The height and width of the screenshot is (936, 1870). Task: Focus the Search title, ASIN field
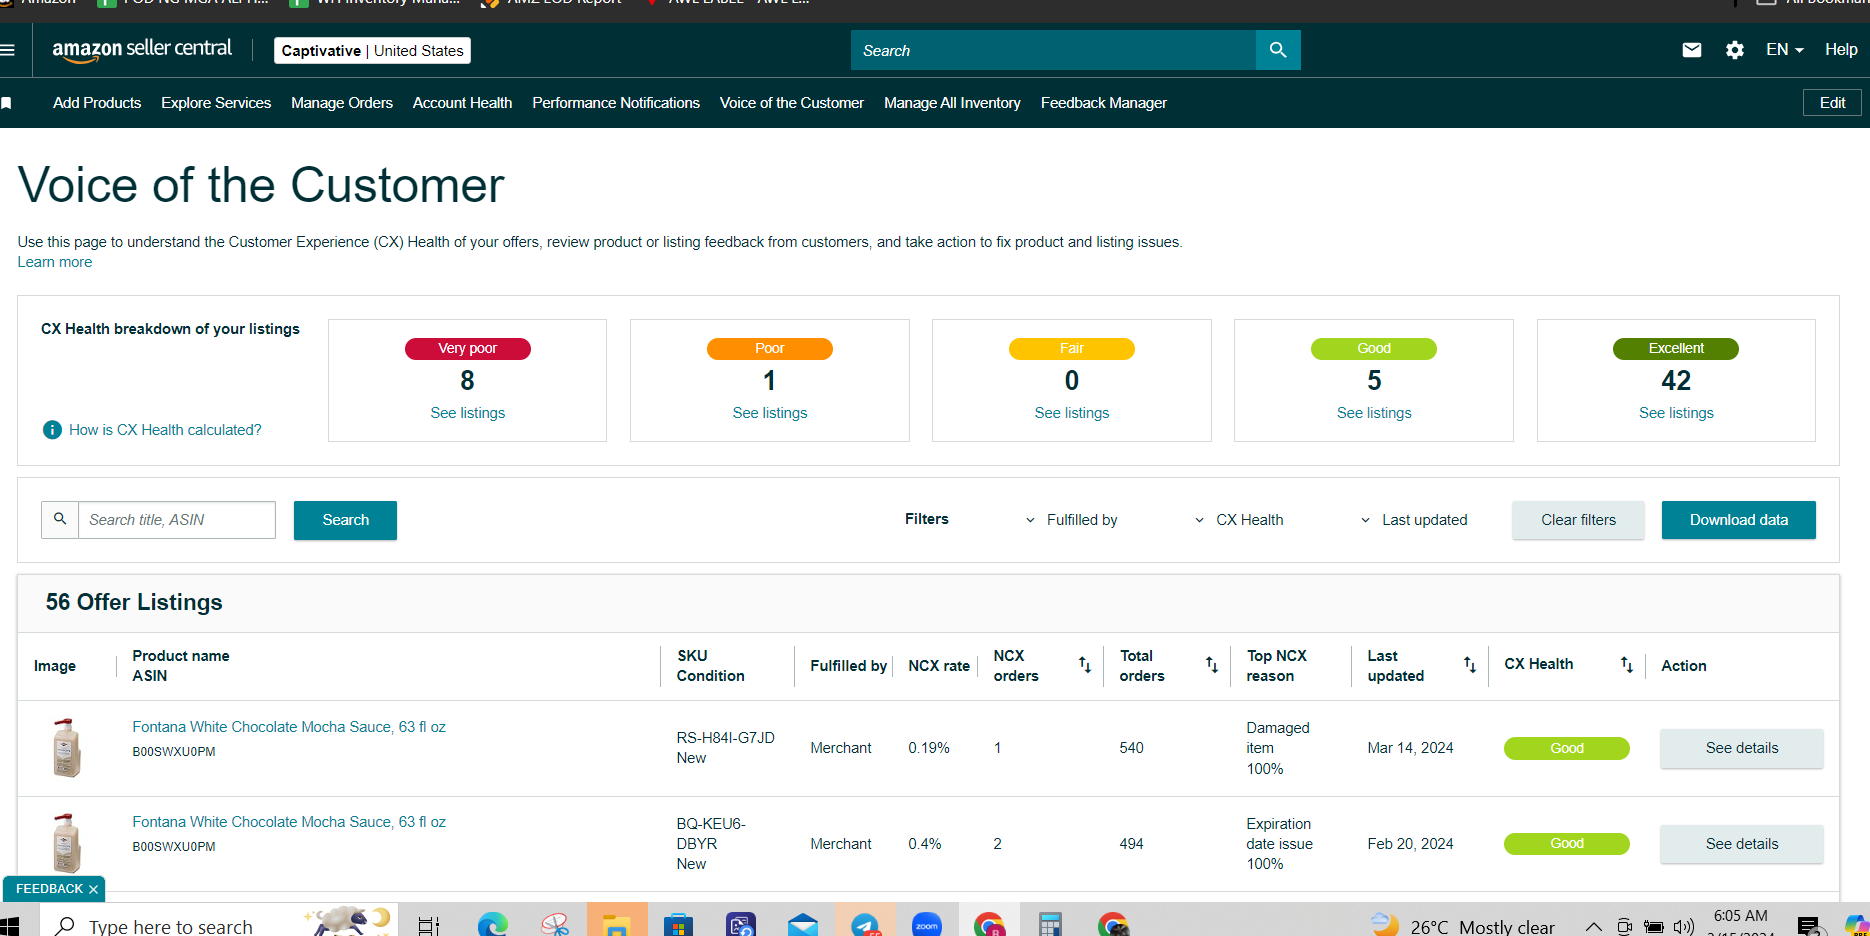pyautogui.click(x=177, y=520)
